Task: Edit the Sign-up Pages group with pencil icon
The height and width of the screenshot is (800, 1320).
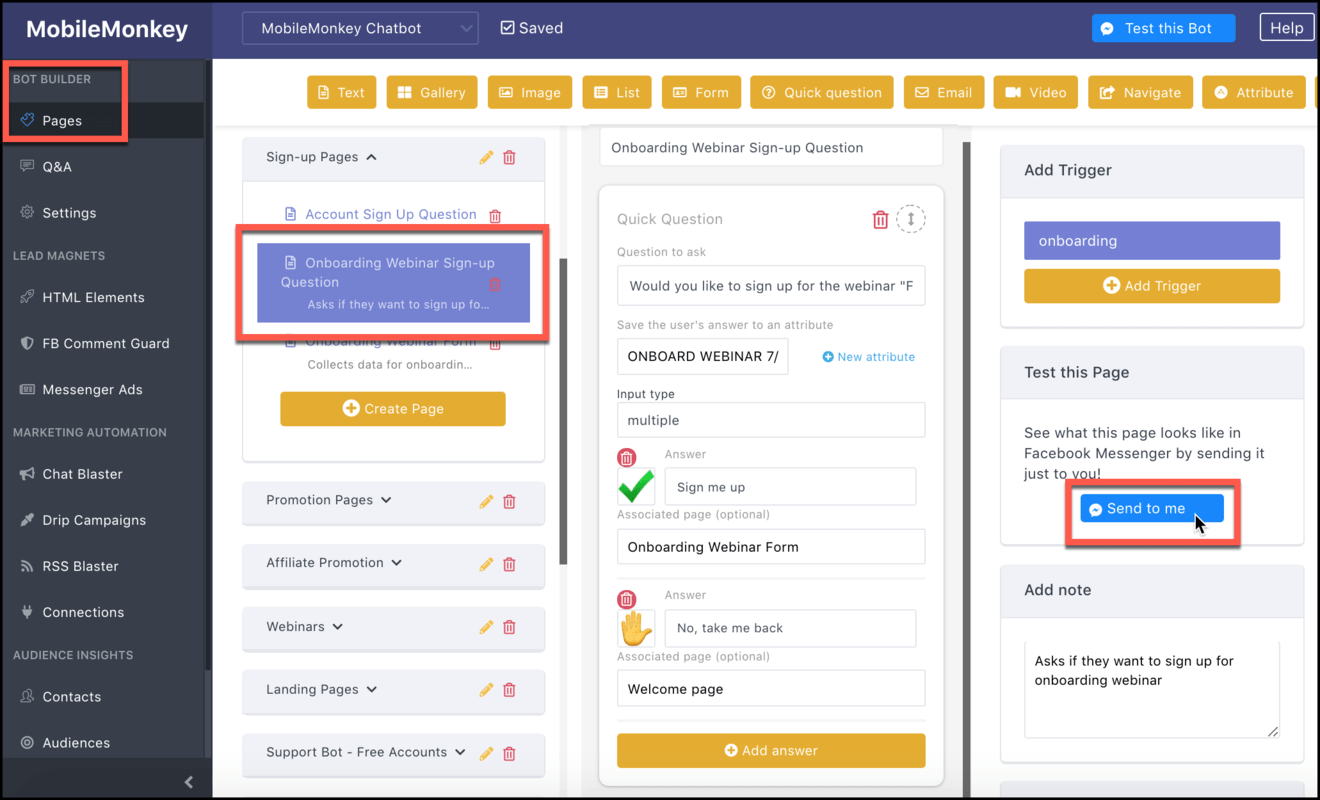Action: point(486,157)
